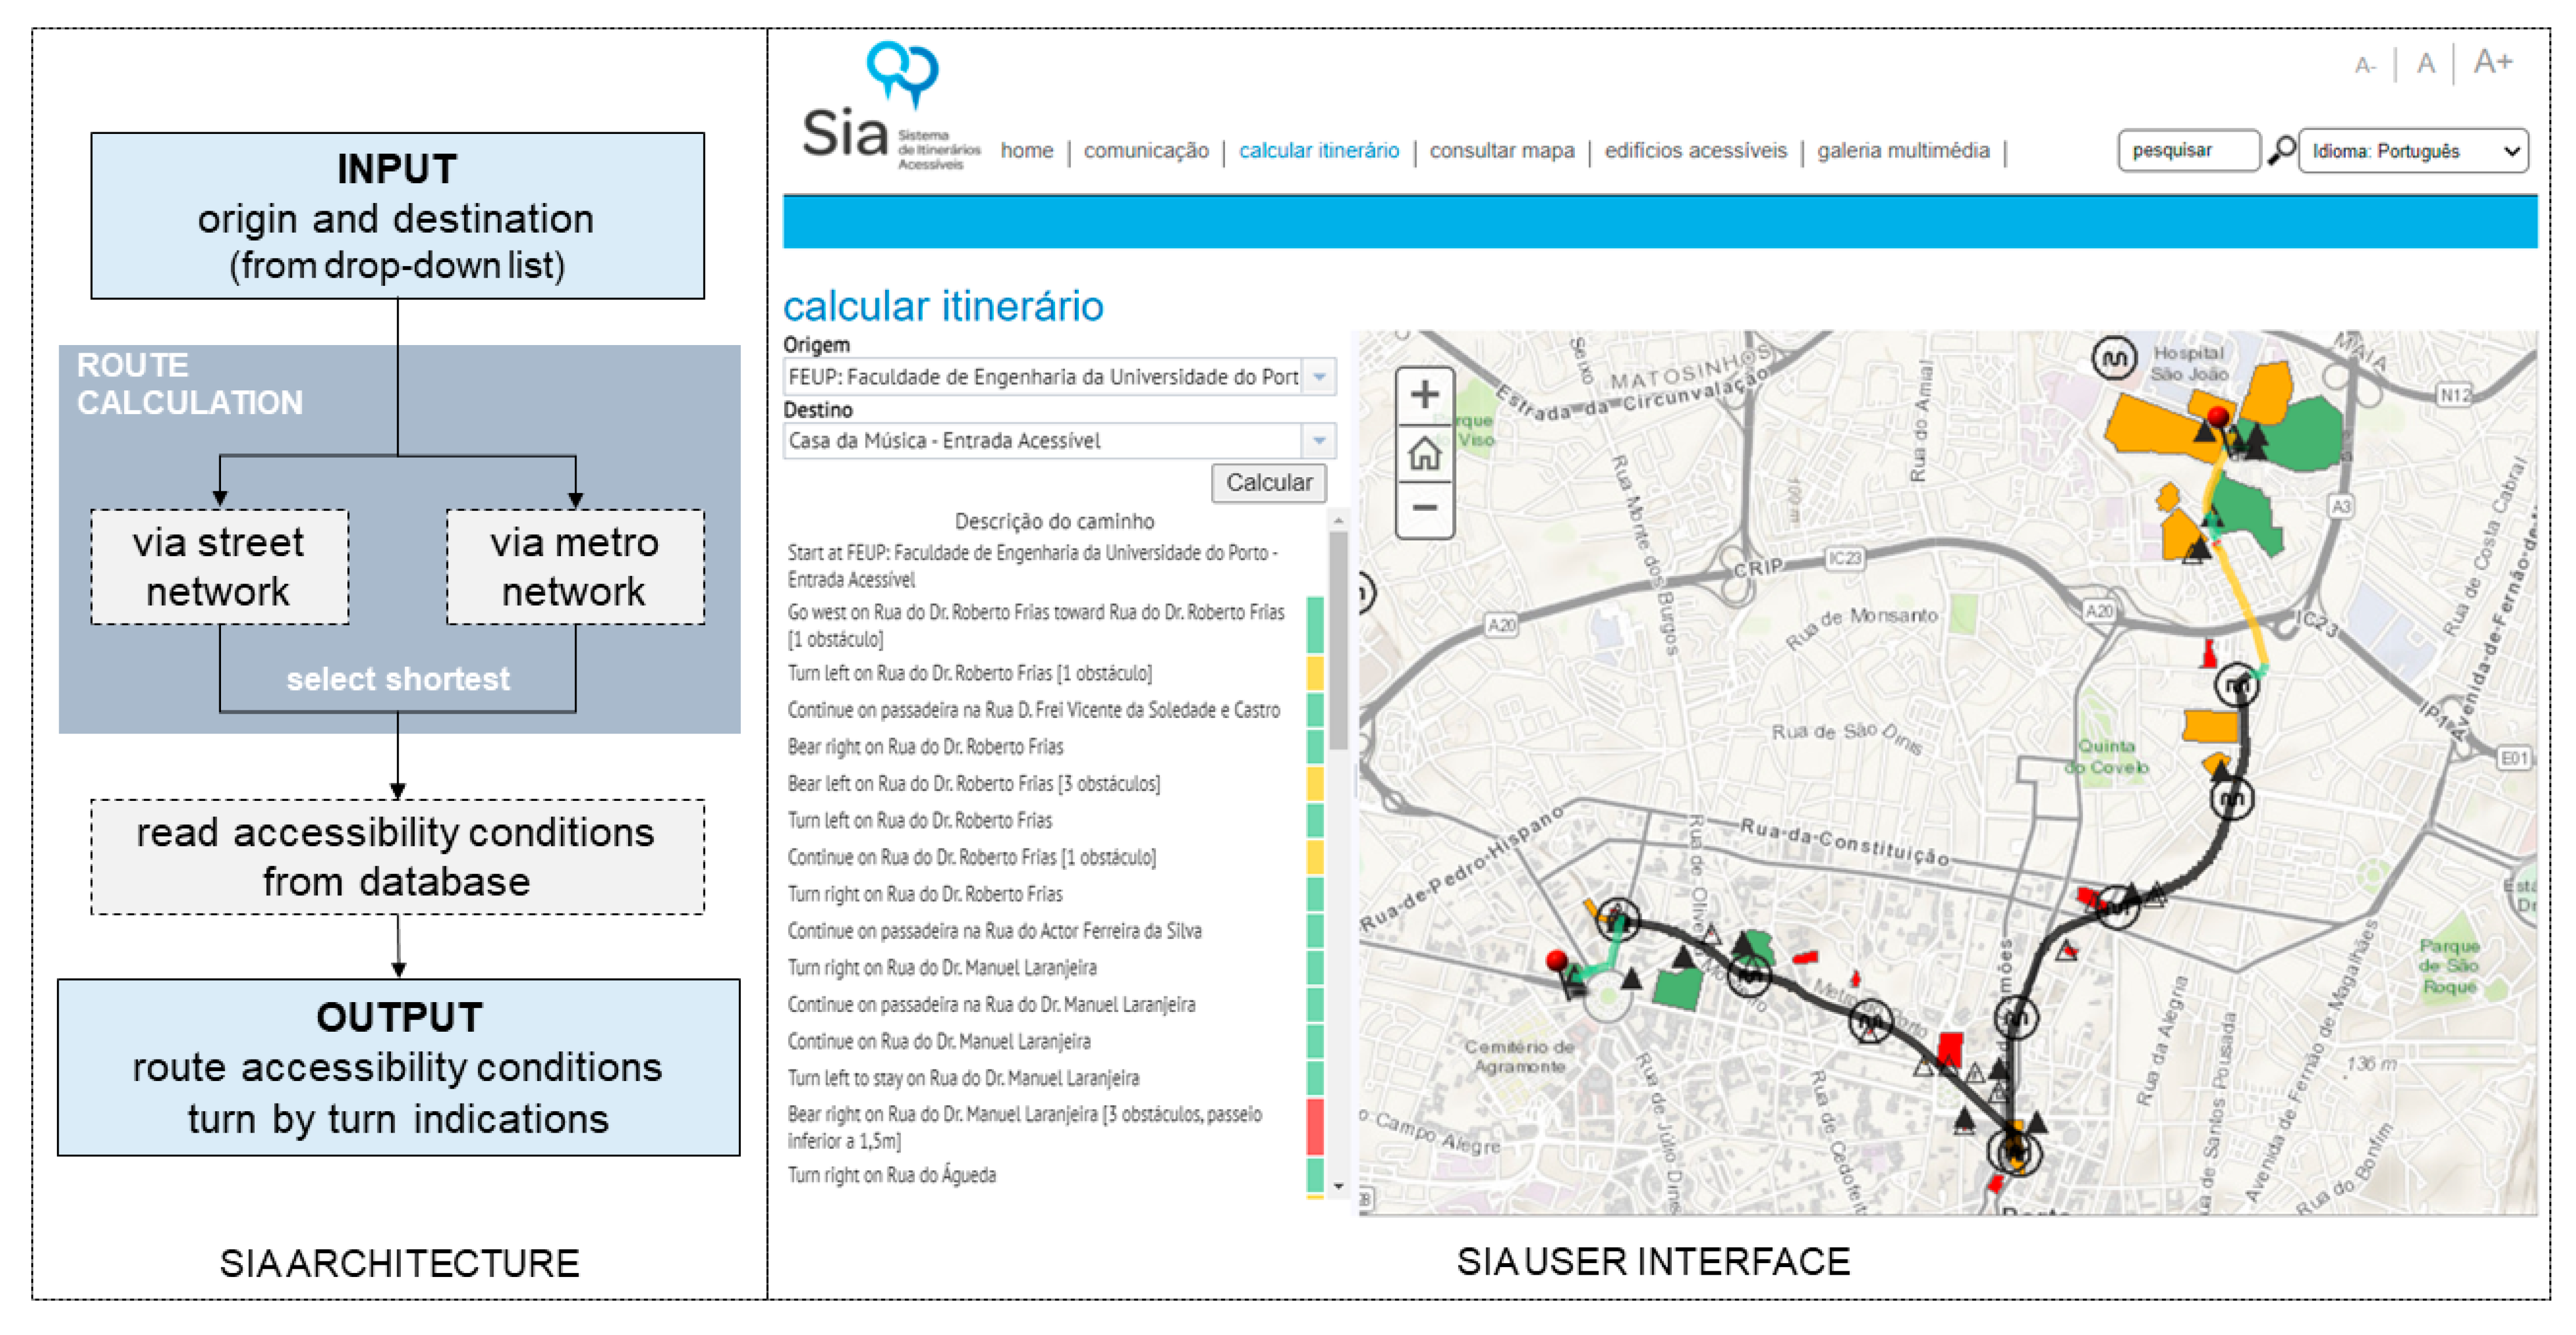Reset font size with middle A icon
Screen dimensions: 2576x1335
click(2425, 65)
